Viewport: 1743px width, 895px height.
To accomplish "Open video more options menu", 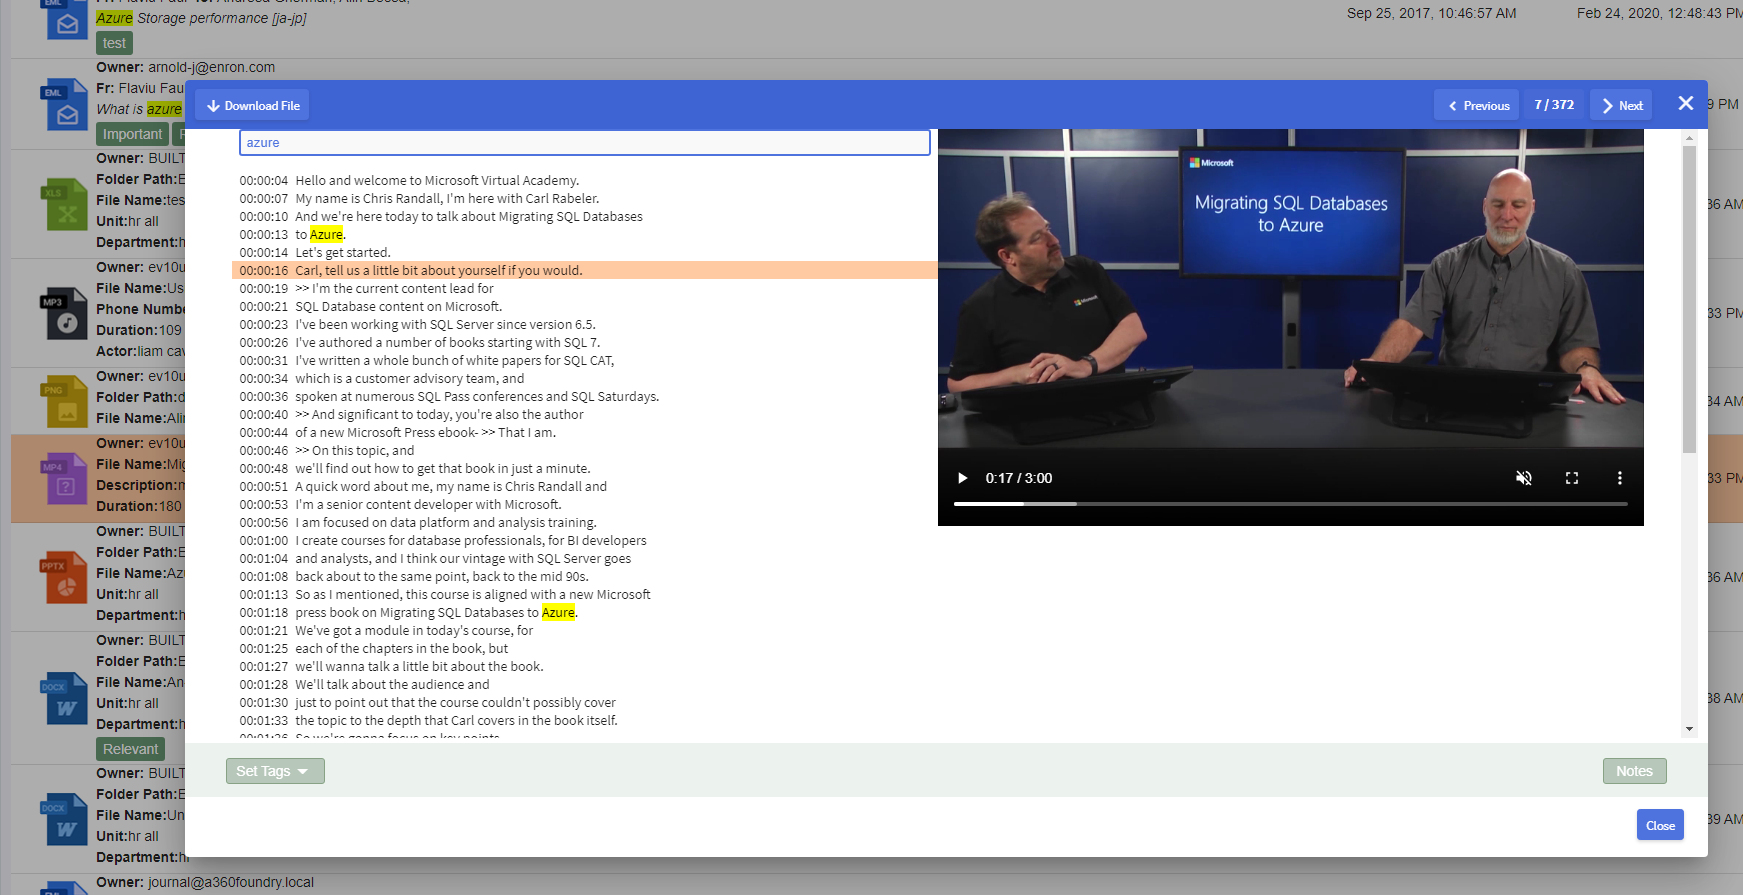I will (1619, 478).
